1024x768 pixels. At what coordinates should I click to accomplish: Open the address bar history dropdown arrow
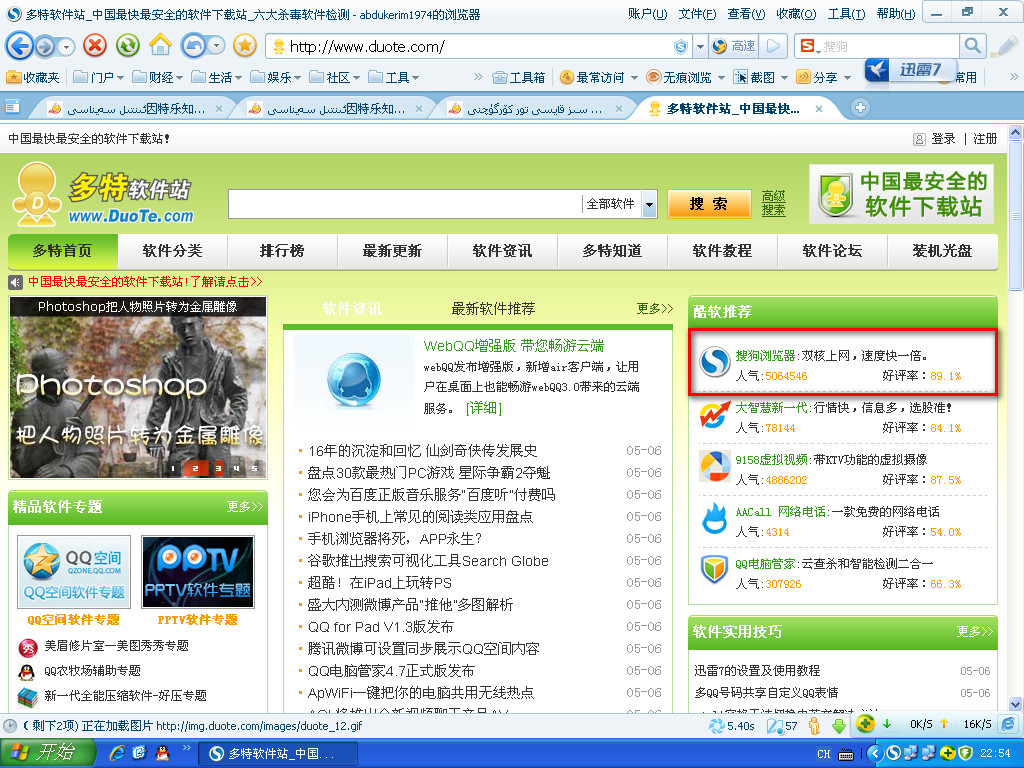[x=700, y=46]
